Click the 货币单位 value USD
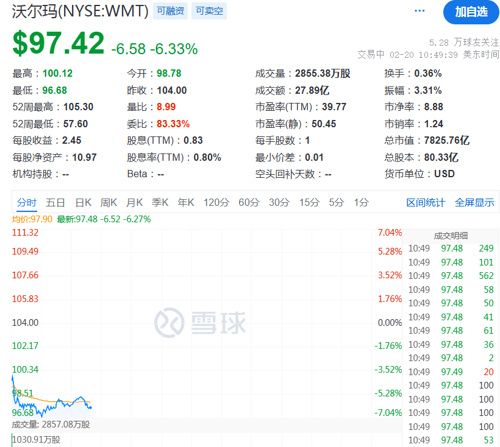 point(444,174)
